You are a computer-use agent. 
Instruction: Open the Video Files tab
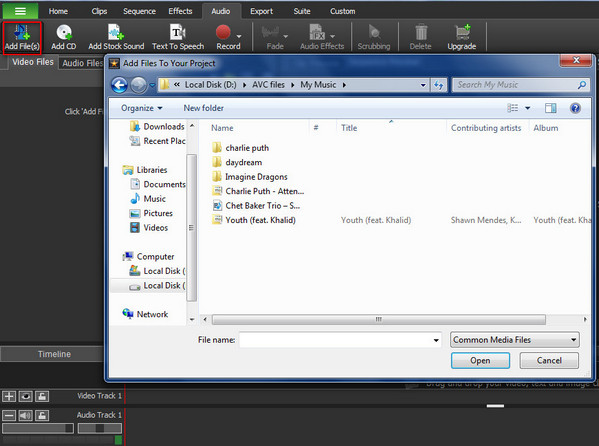click(x=33, y=62)
